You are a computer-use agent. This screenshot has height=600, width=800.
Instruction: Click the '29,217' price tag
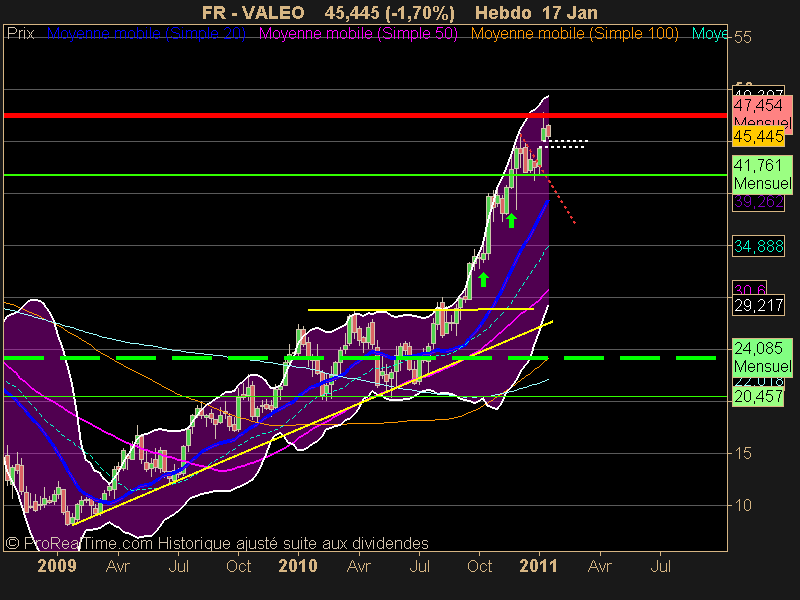pos(758,306)
